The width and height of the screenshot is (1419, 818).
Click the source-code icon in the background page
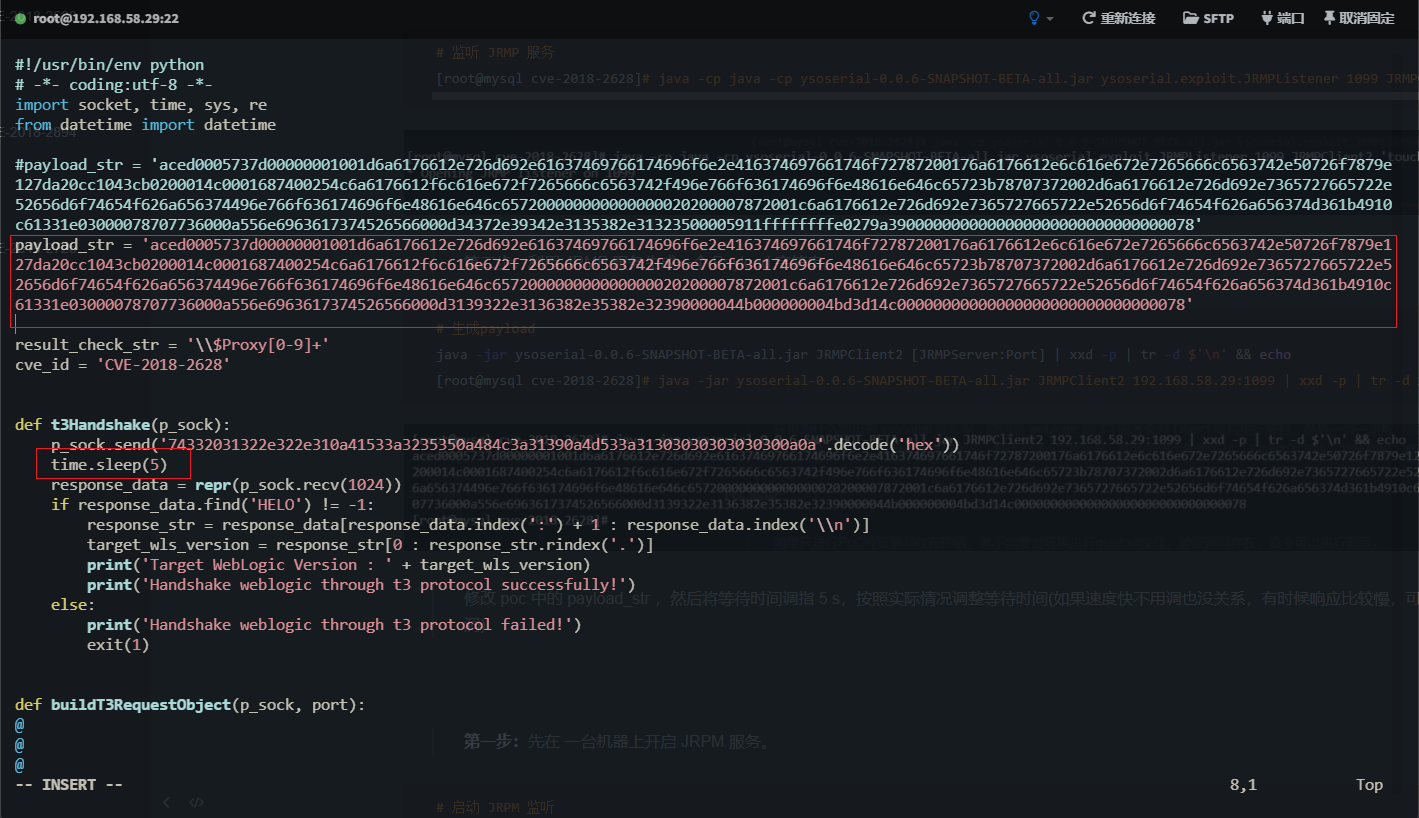197,802
